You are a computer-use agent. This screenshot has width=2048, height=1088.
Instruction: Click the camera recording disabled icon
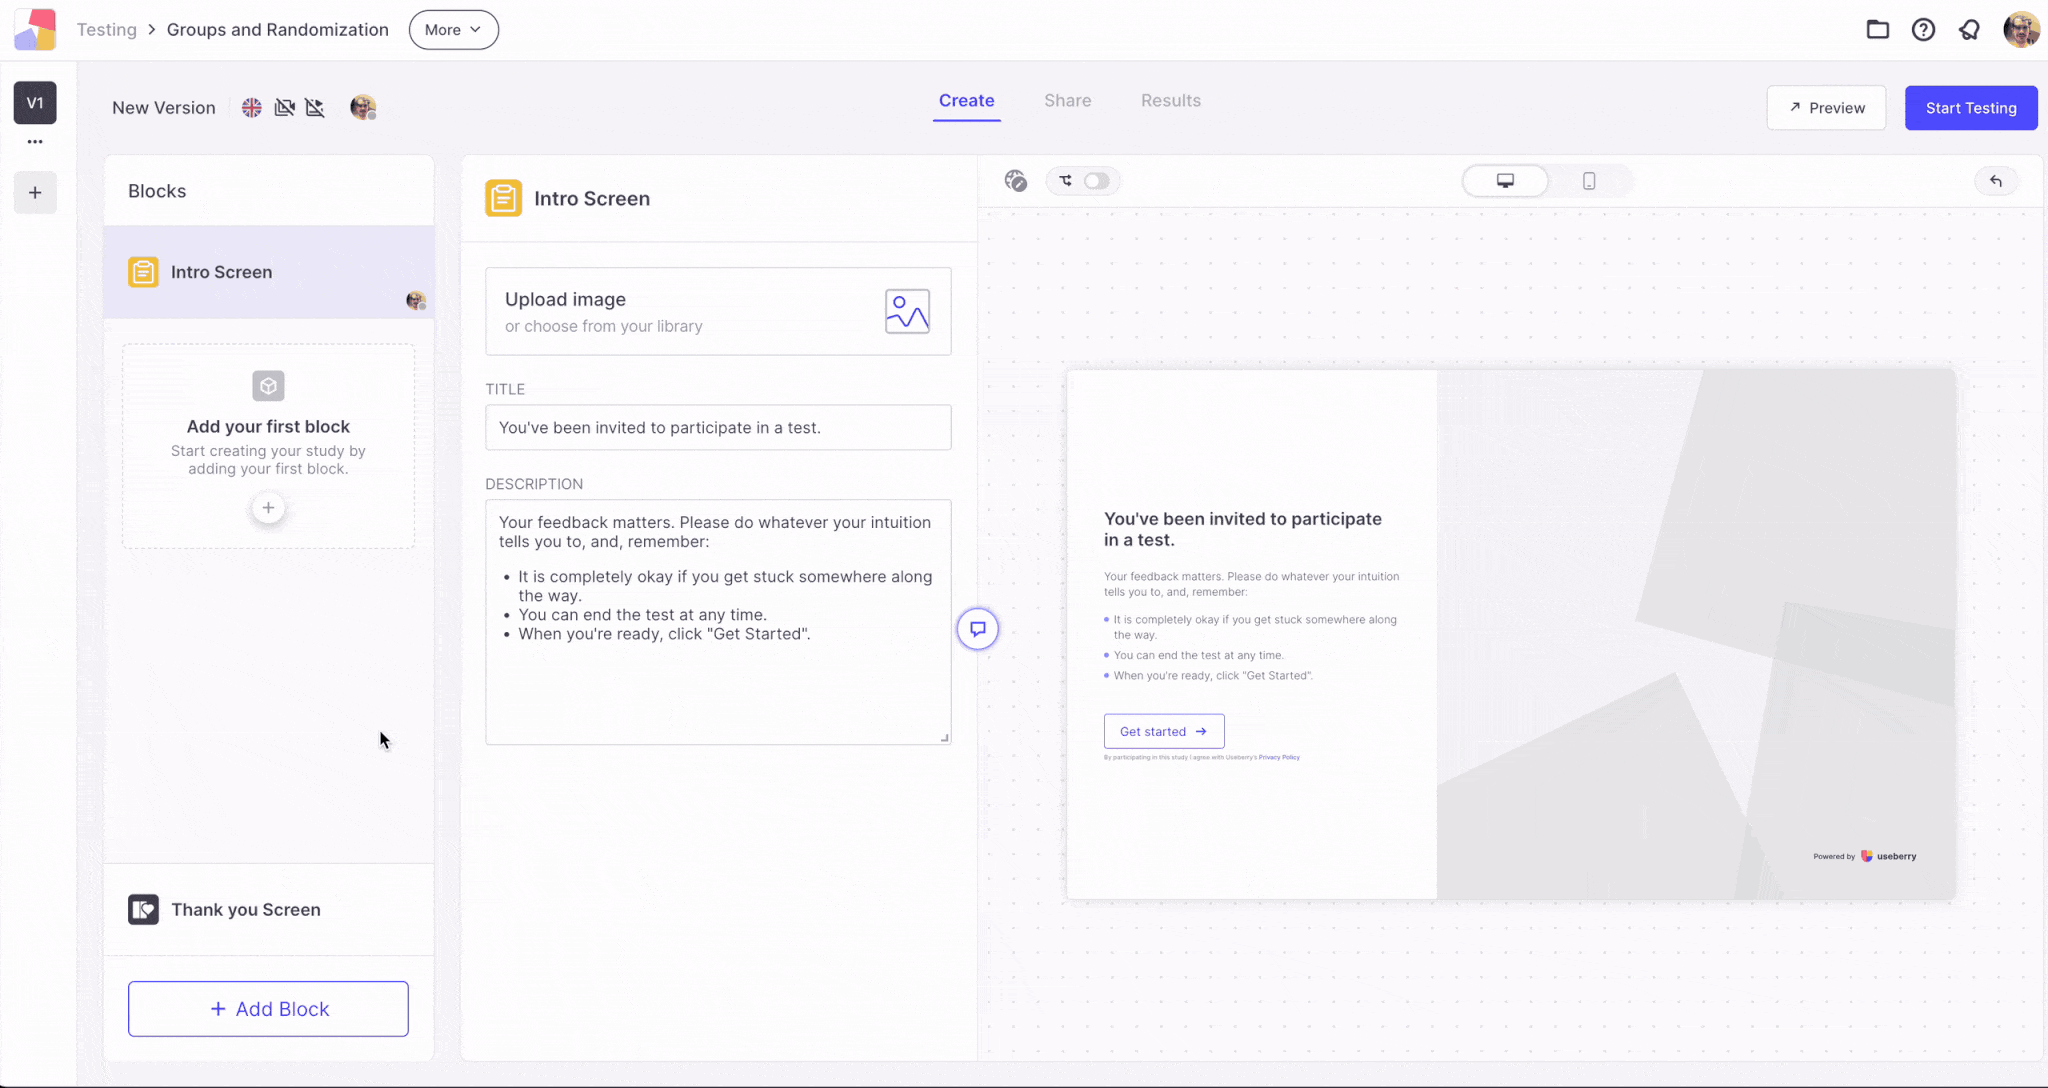[285, 108]
